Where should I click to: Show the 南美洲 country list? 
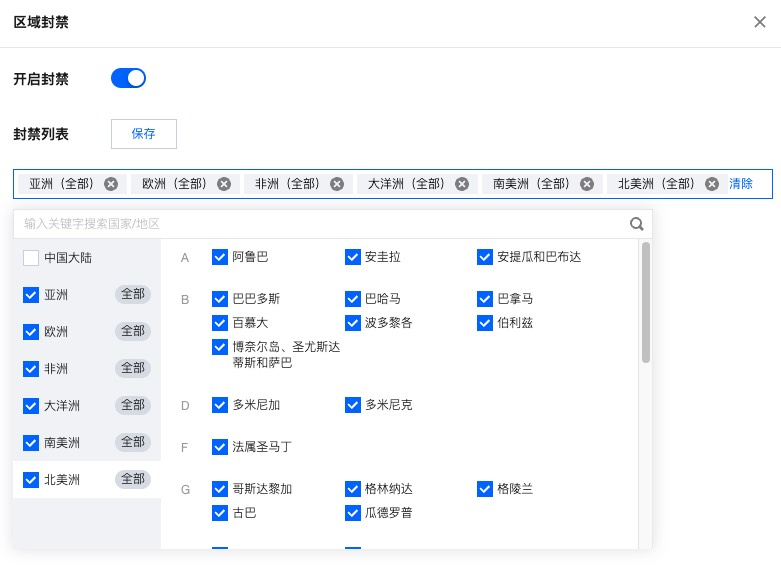tap(62, 443)
